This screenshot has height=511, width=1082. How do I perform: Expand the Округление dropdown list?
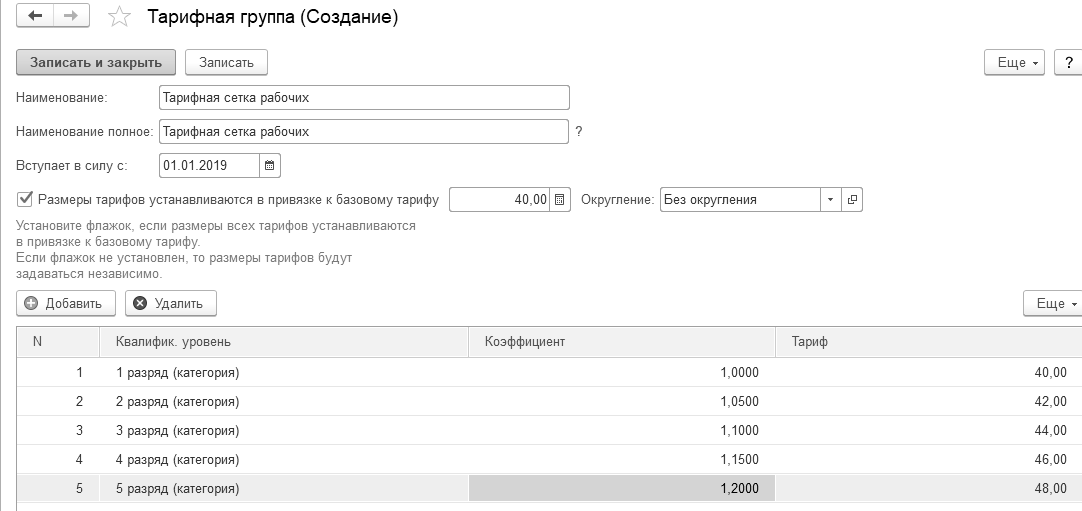click(x=830, y=199)
